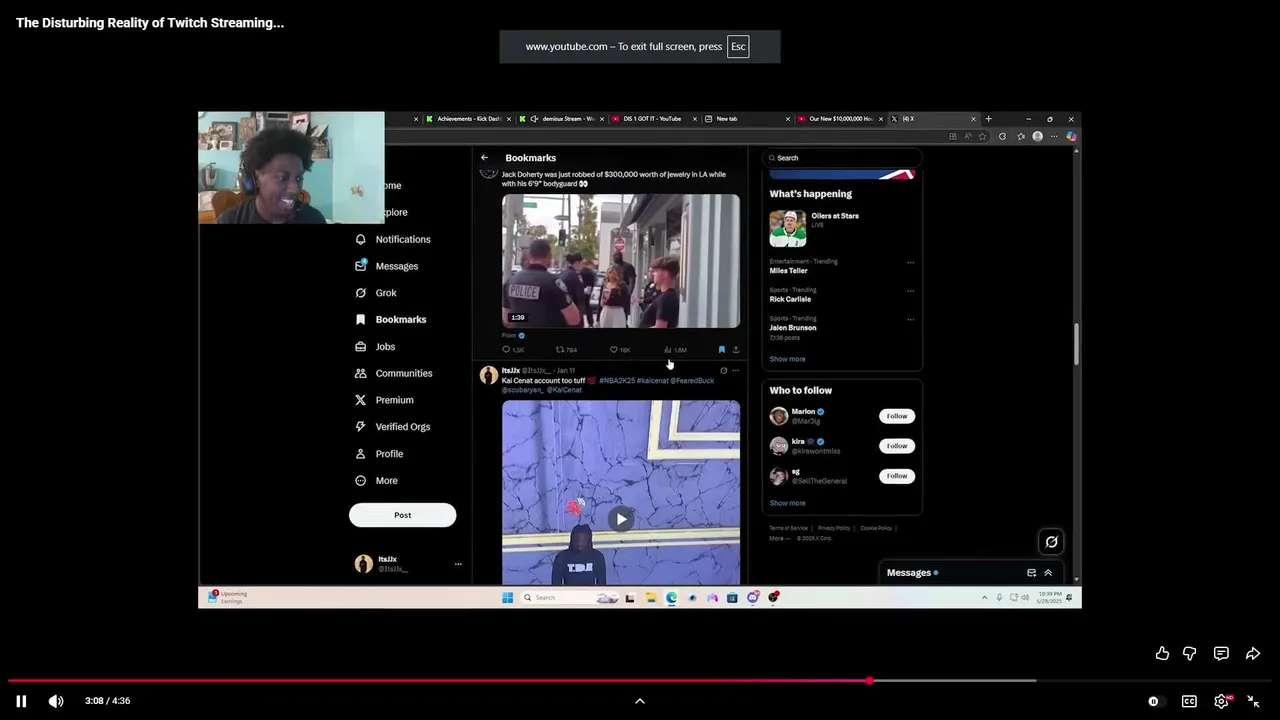Share the Jack Doherty tweet
Viewport: 1280px width, 720px height.
point(736,350)
